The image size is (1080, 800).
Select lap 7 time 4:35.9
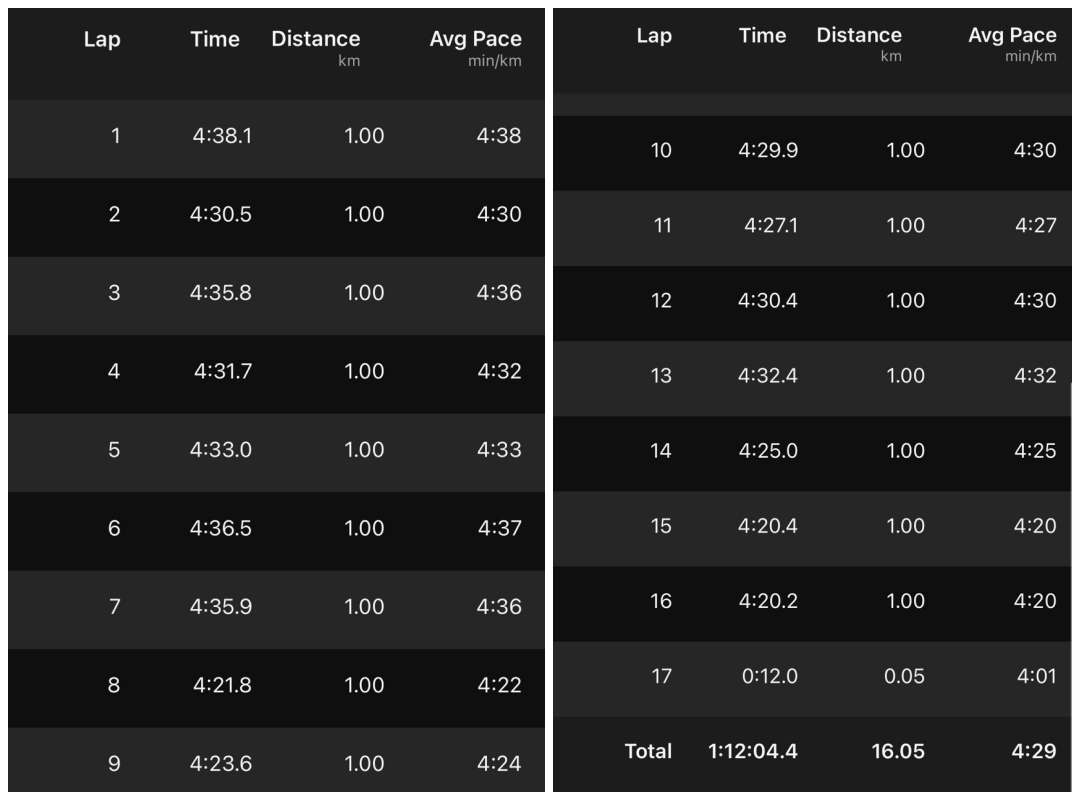pos(222,607)
